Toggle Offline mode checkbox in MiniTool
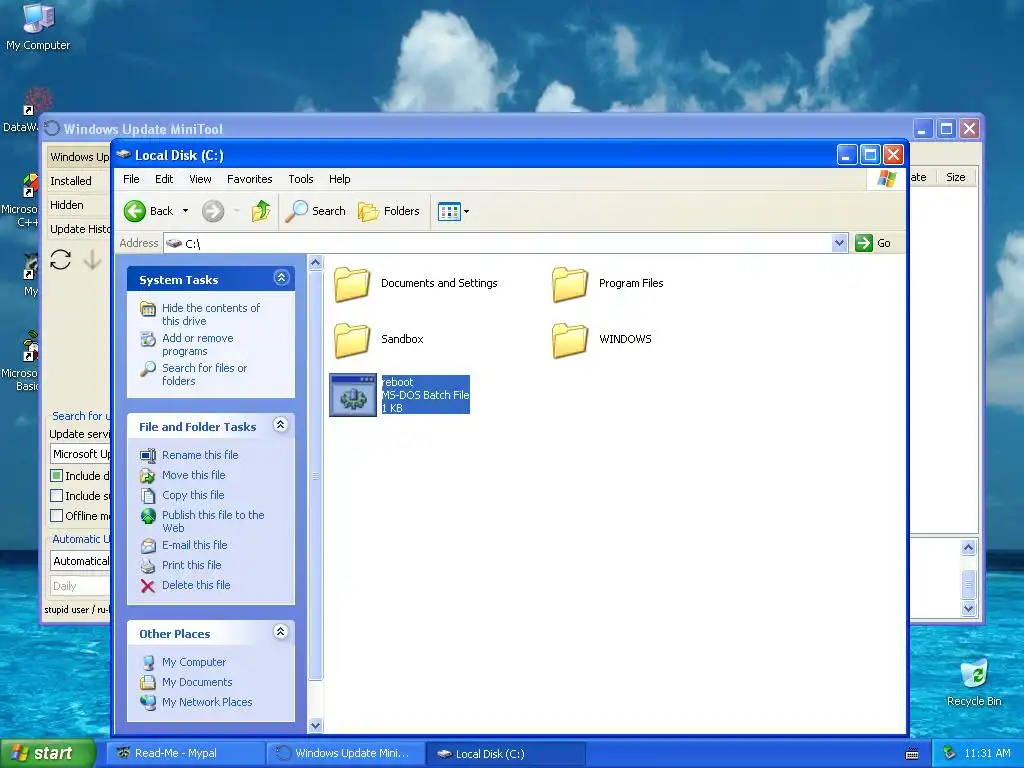The height and width of the screenshot is (768, 1024). (x=57, y=516)
